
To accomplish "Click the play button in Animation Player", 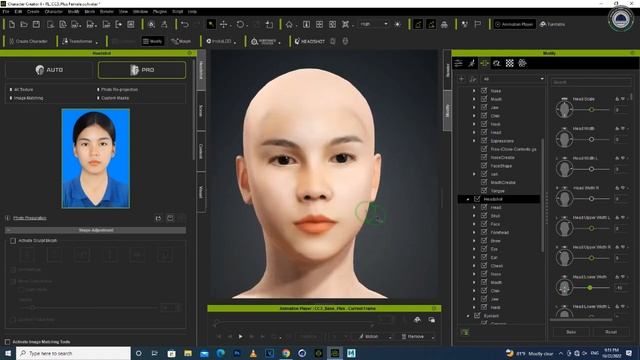I will coord(240,336).
